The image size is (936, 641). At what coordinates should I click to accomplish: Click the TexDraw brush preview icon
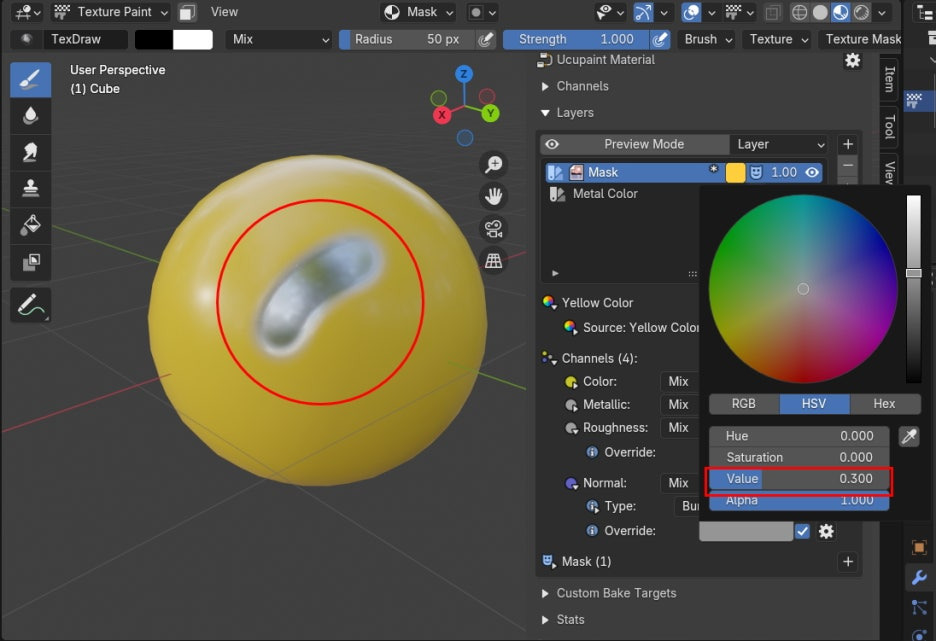26,39
